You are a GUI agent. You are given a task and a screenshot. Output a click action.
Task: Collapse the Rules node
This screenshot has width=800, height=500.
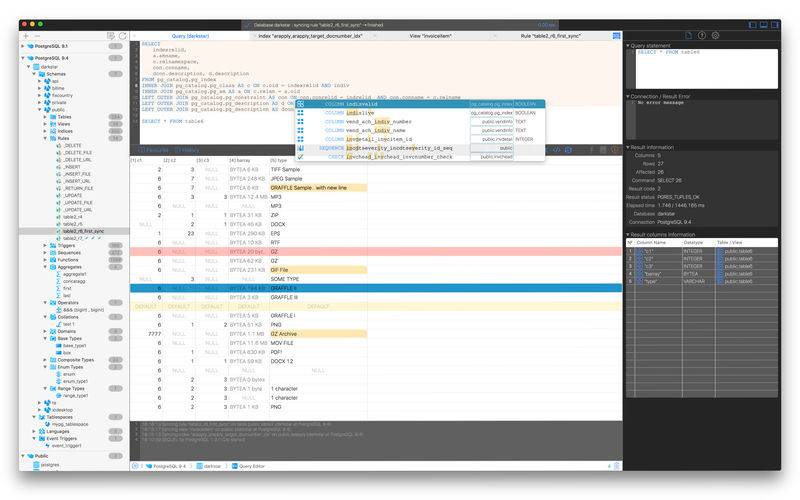click(45, 138)
